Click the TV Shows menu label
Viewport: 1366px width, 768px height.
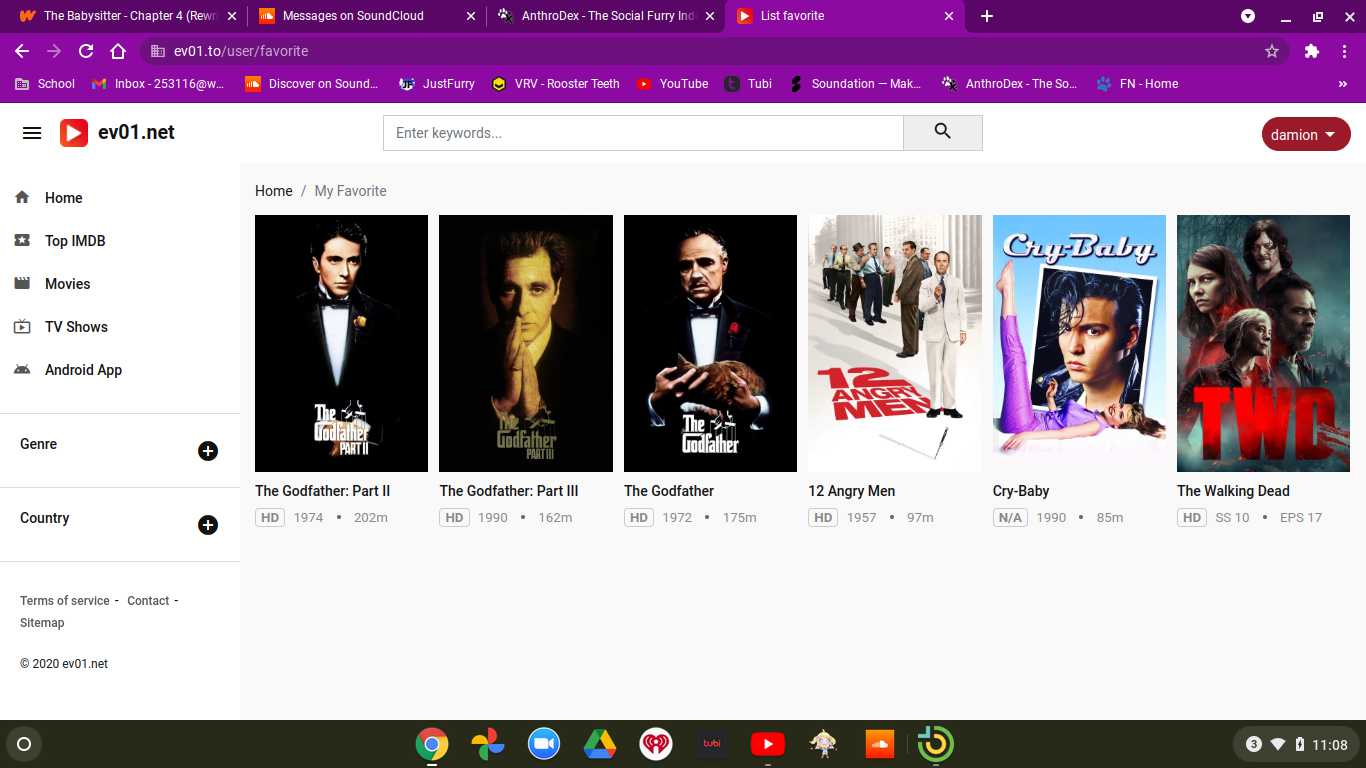click(x=76, y=327)
